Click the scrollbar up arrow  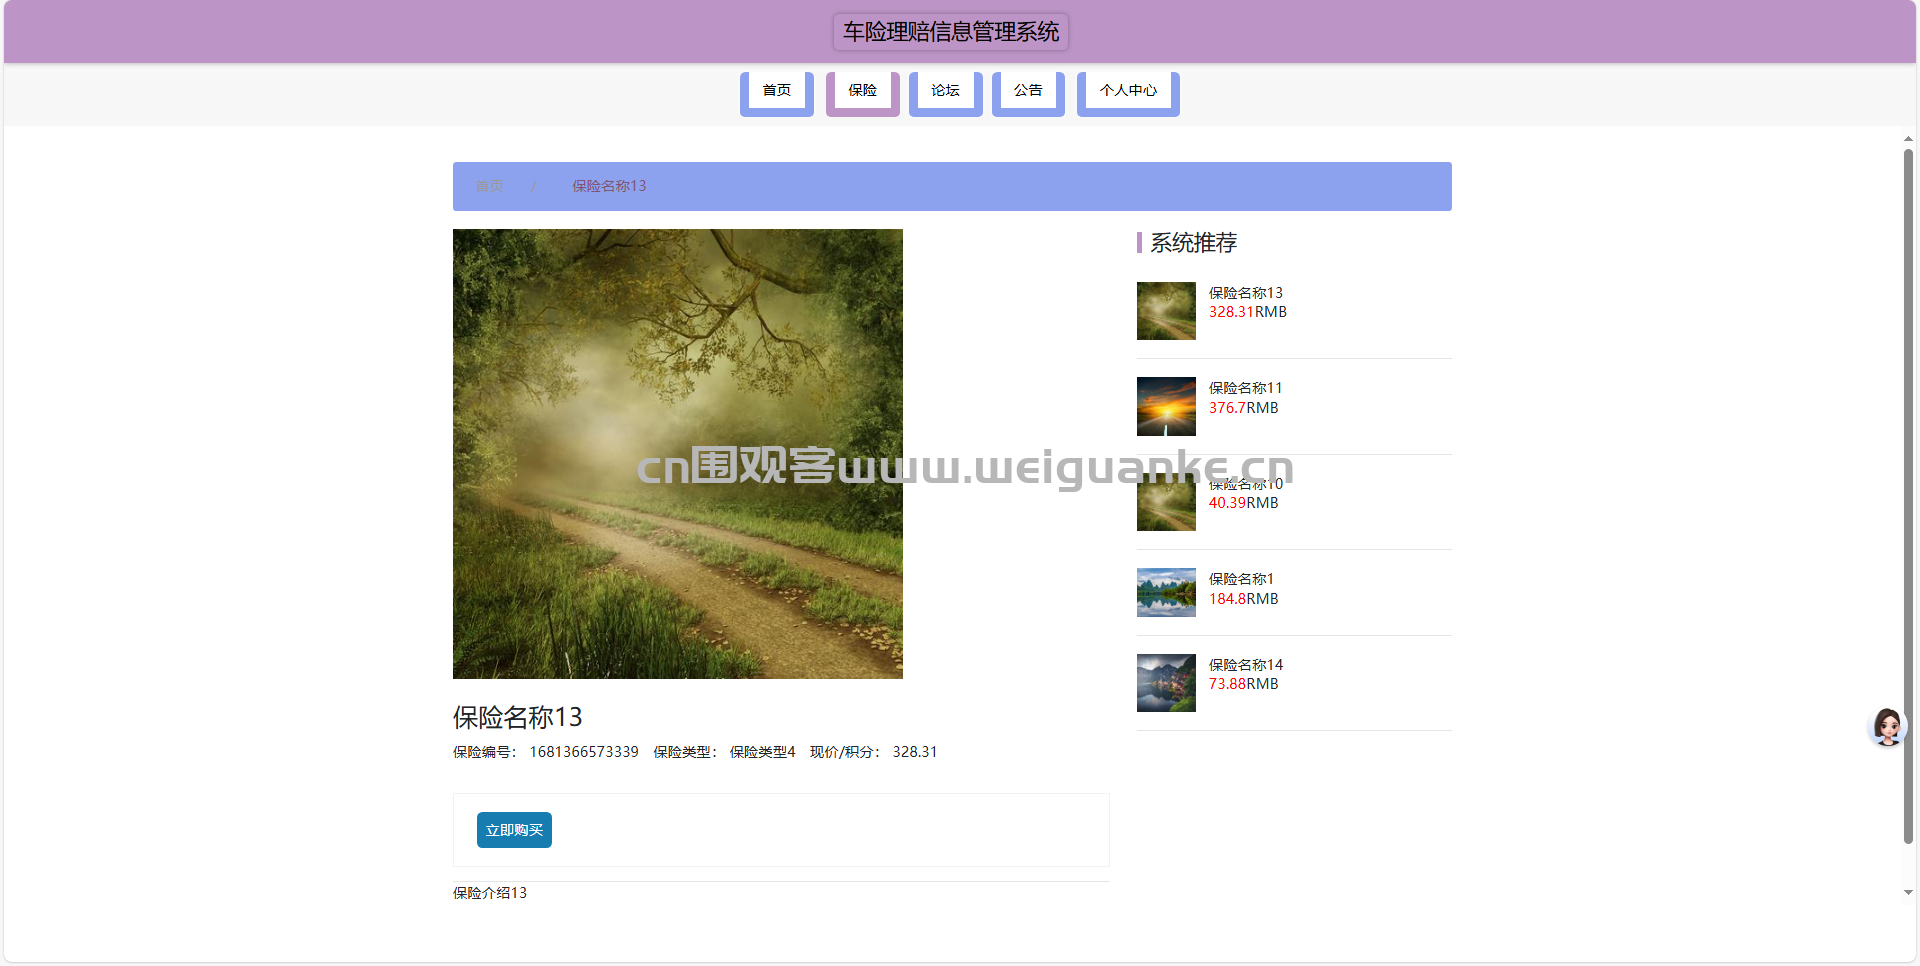[1908, 139]
